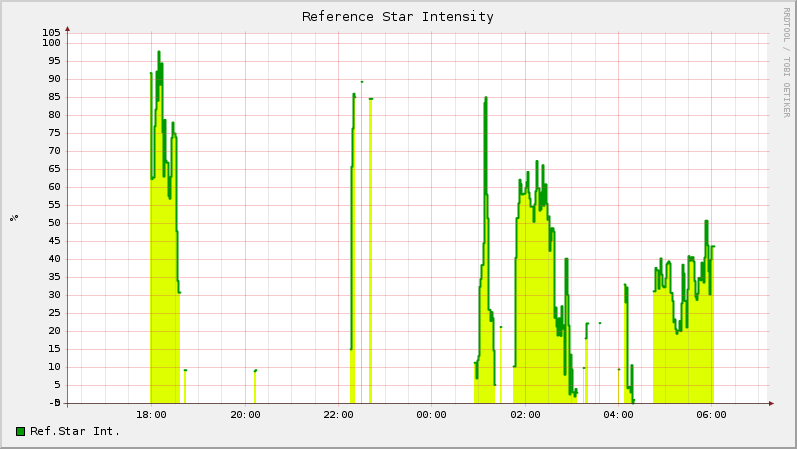The height and width of the screenshot is (449, 797).
Task: Click the 'Reference Star Intensity' chart title
Action: click(x=397, y=17)
